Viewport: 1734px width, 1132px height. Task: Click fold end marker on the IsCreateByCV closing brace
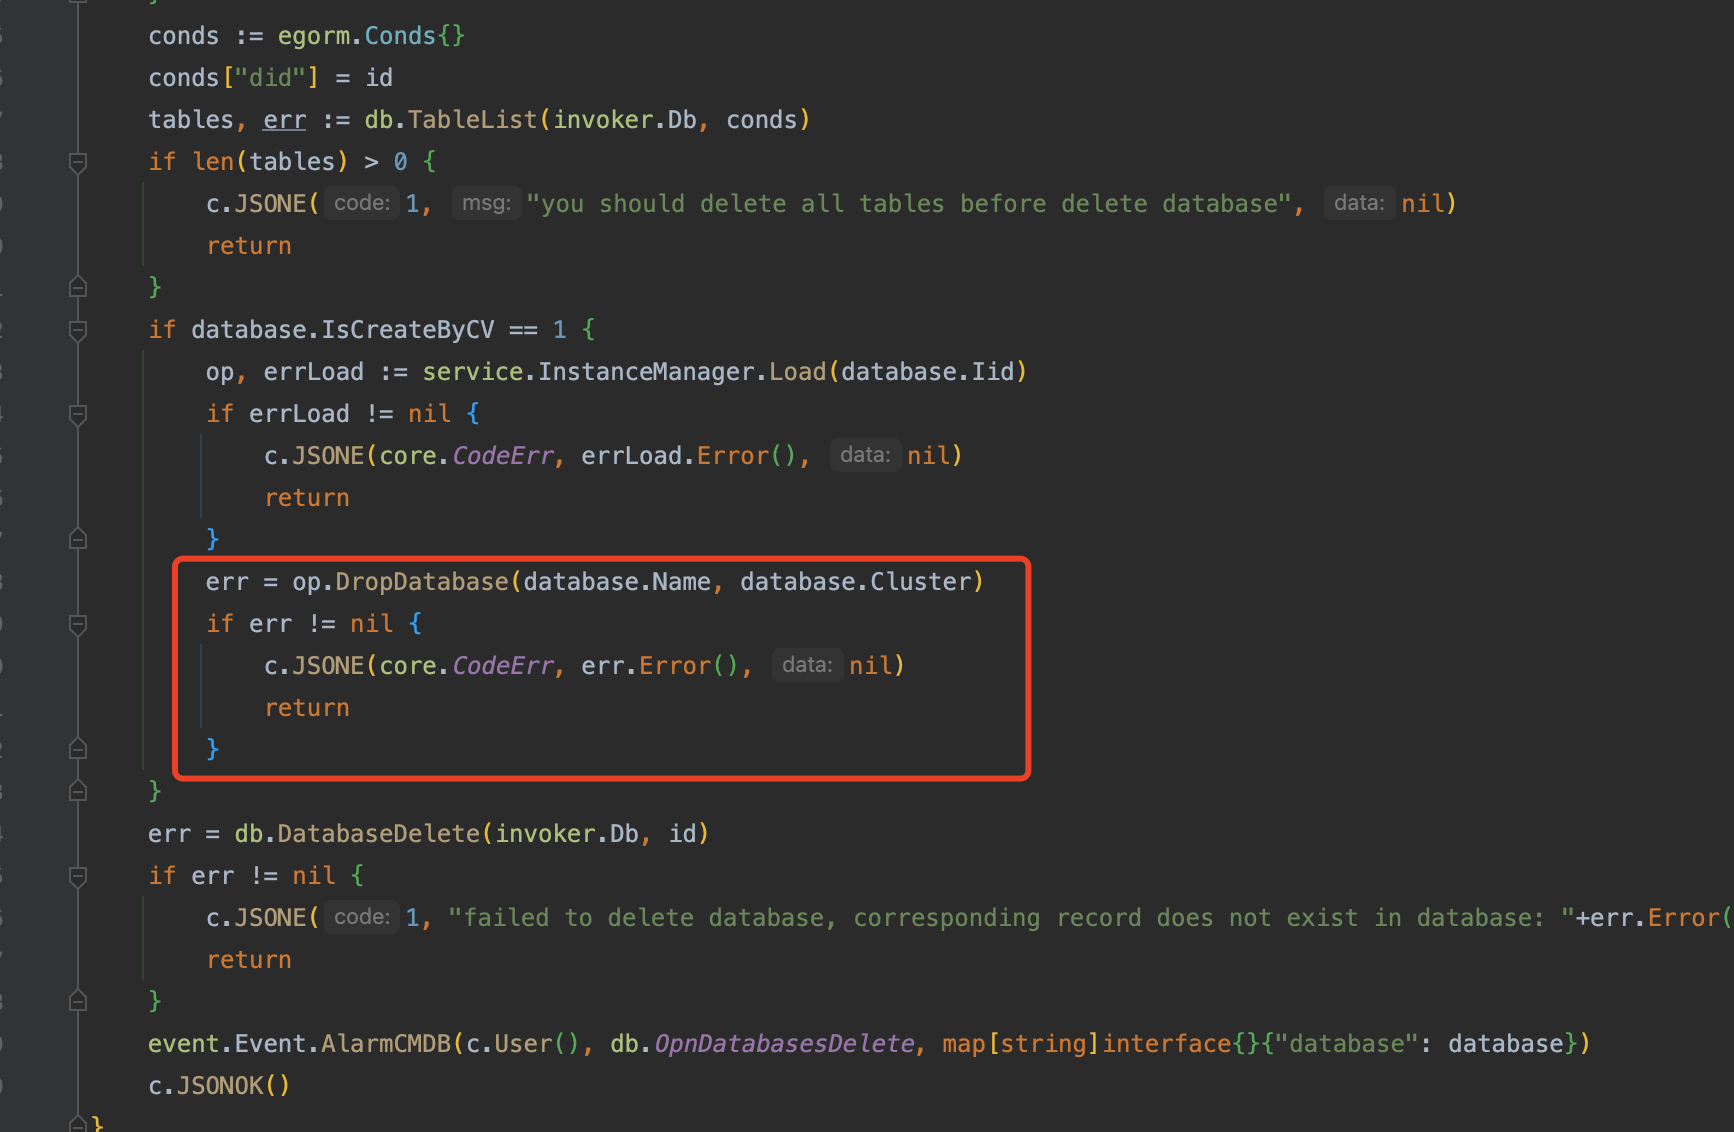(78, 791)
